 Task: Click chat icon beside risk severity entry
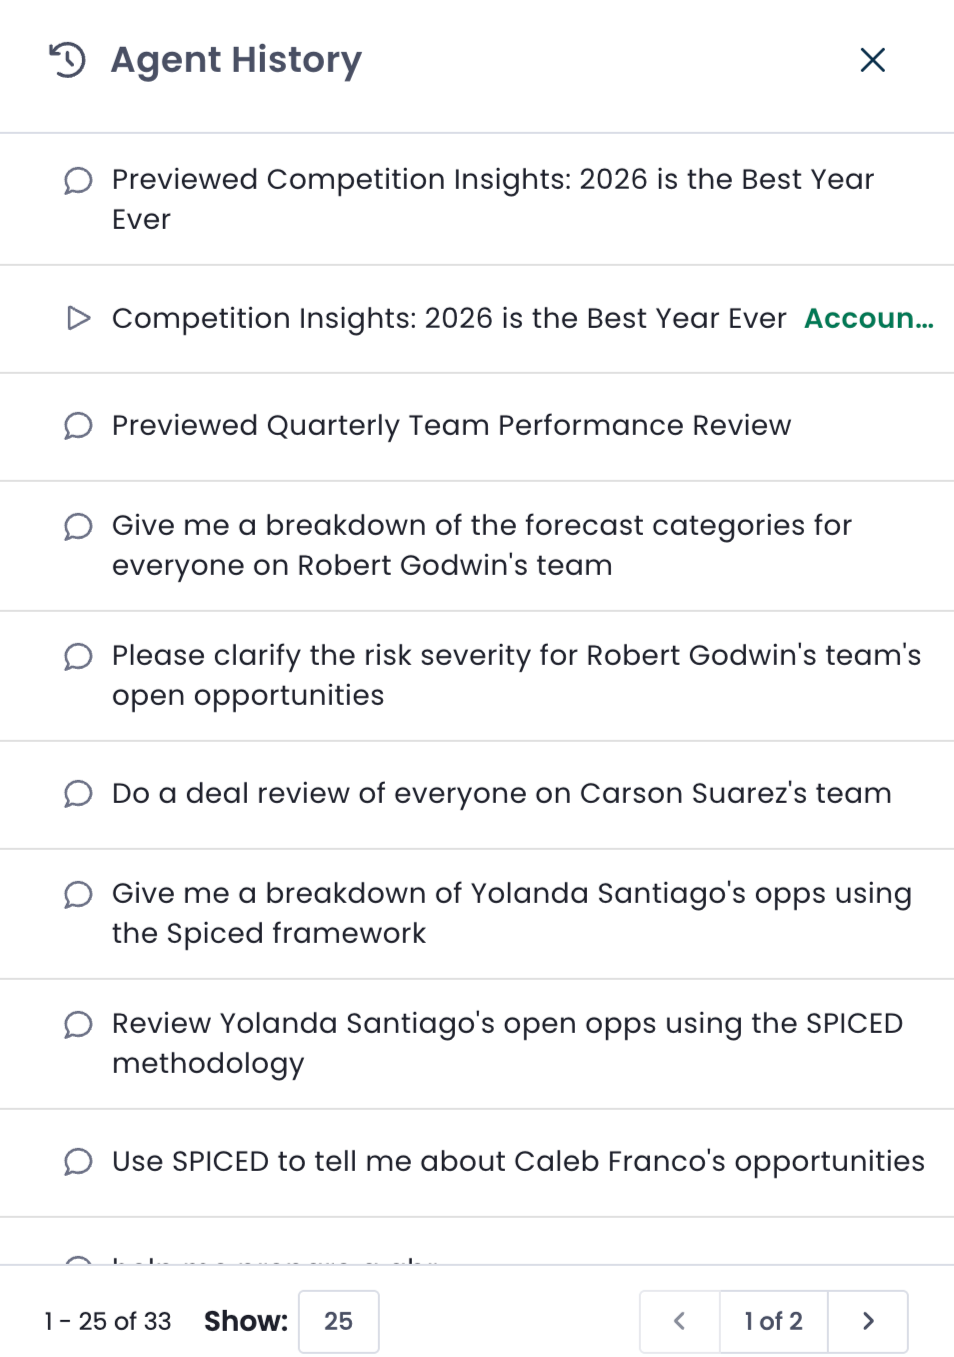(x=78, y=656)
